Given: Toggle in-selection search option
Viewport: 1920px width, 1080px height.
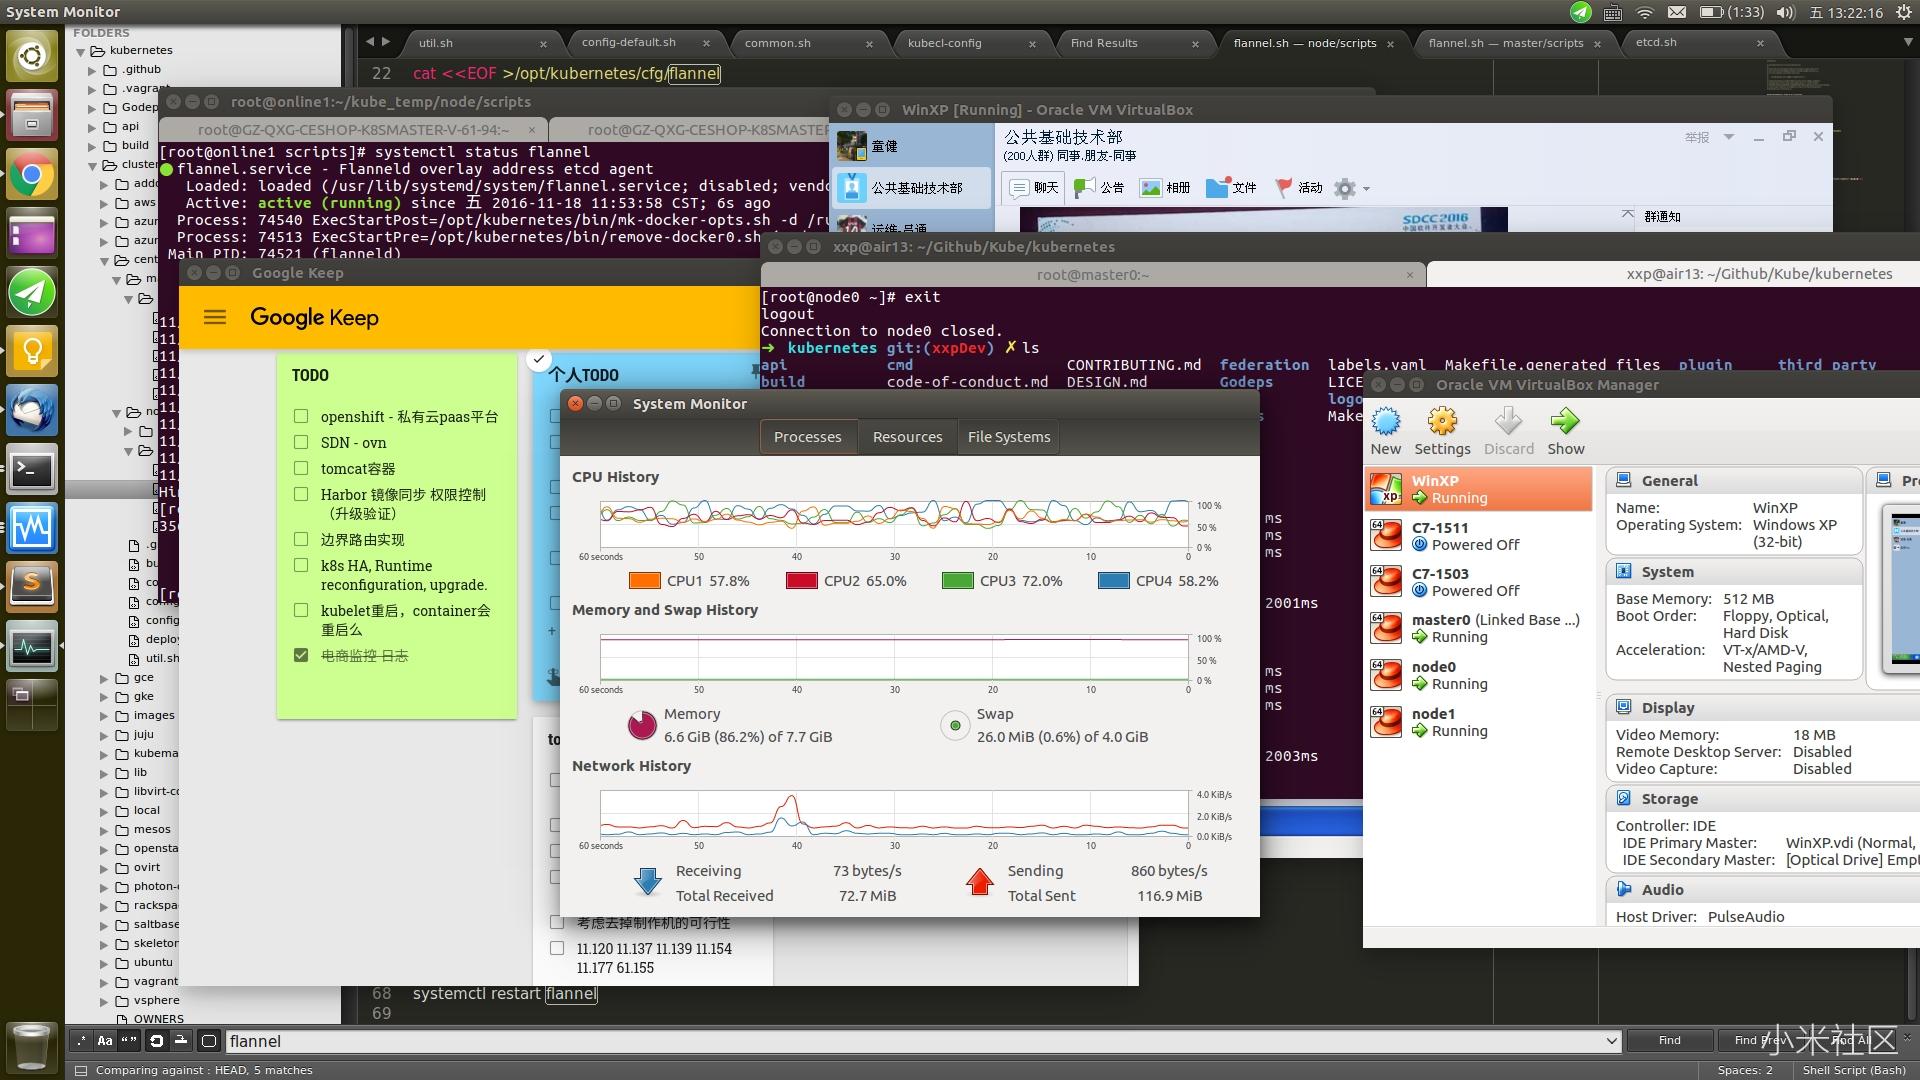Looking at the screenshot, I should (181, 1041).
